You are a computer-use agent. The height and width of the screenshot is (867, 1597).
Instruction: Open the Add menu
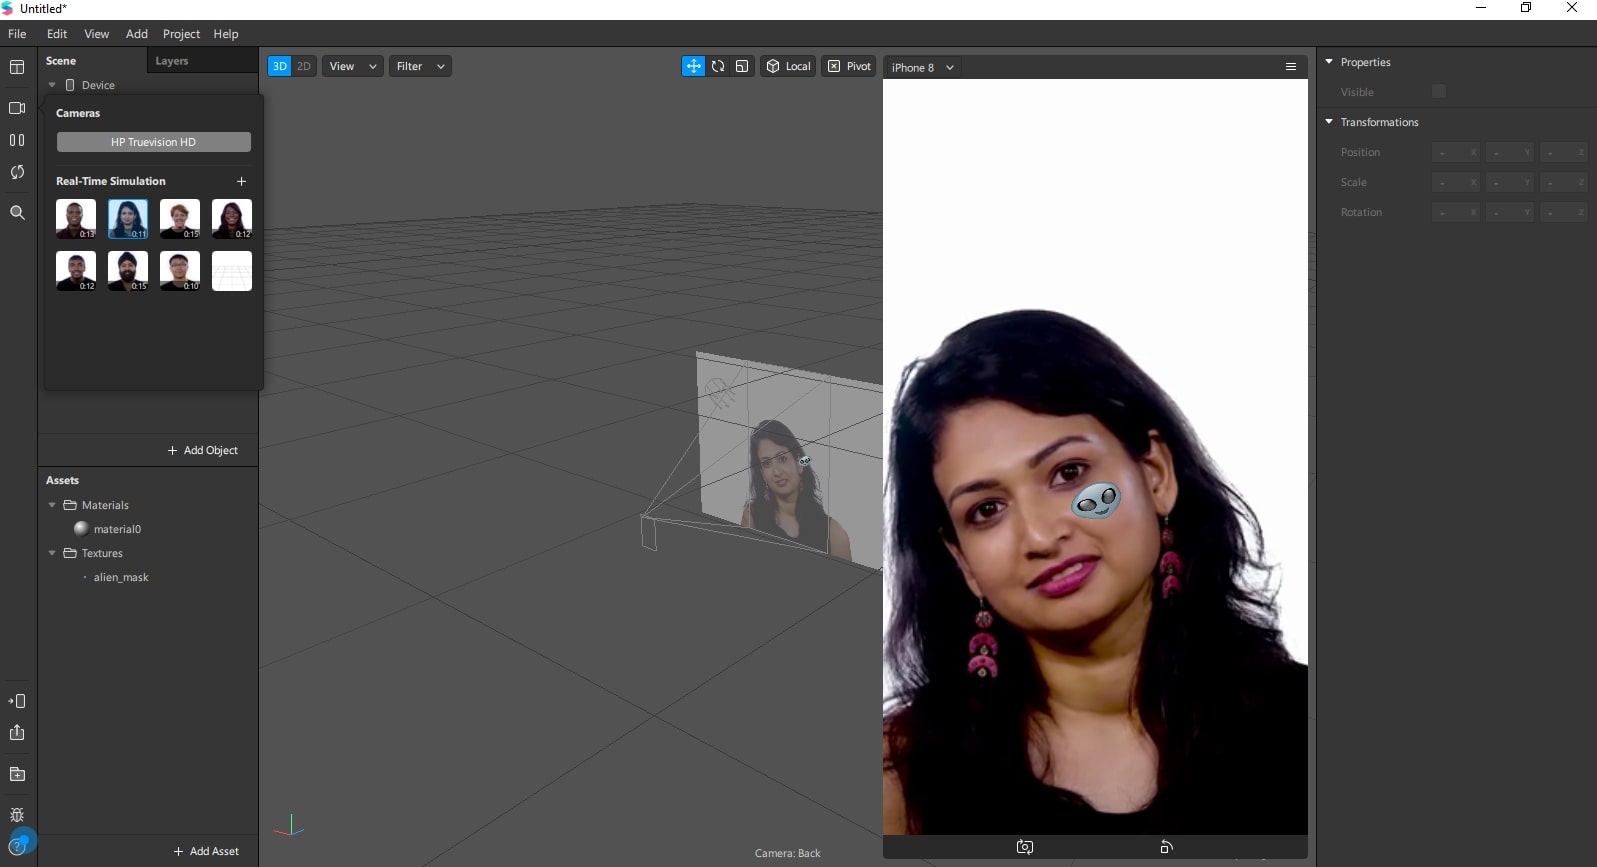[x=137, y=34]
